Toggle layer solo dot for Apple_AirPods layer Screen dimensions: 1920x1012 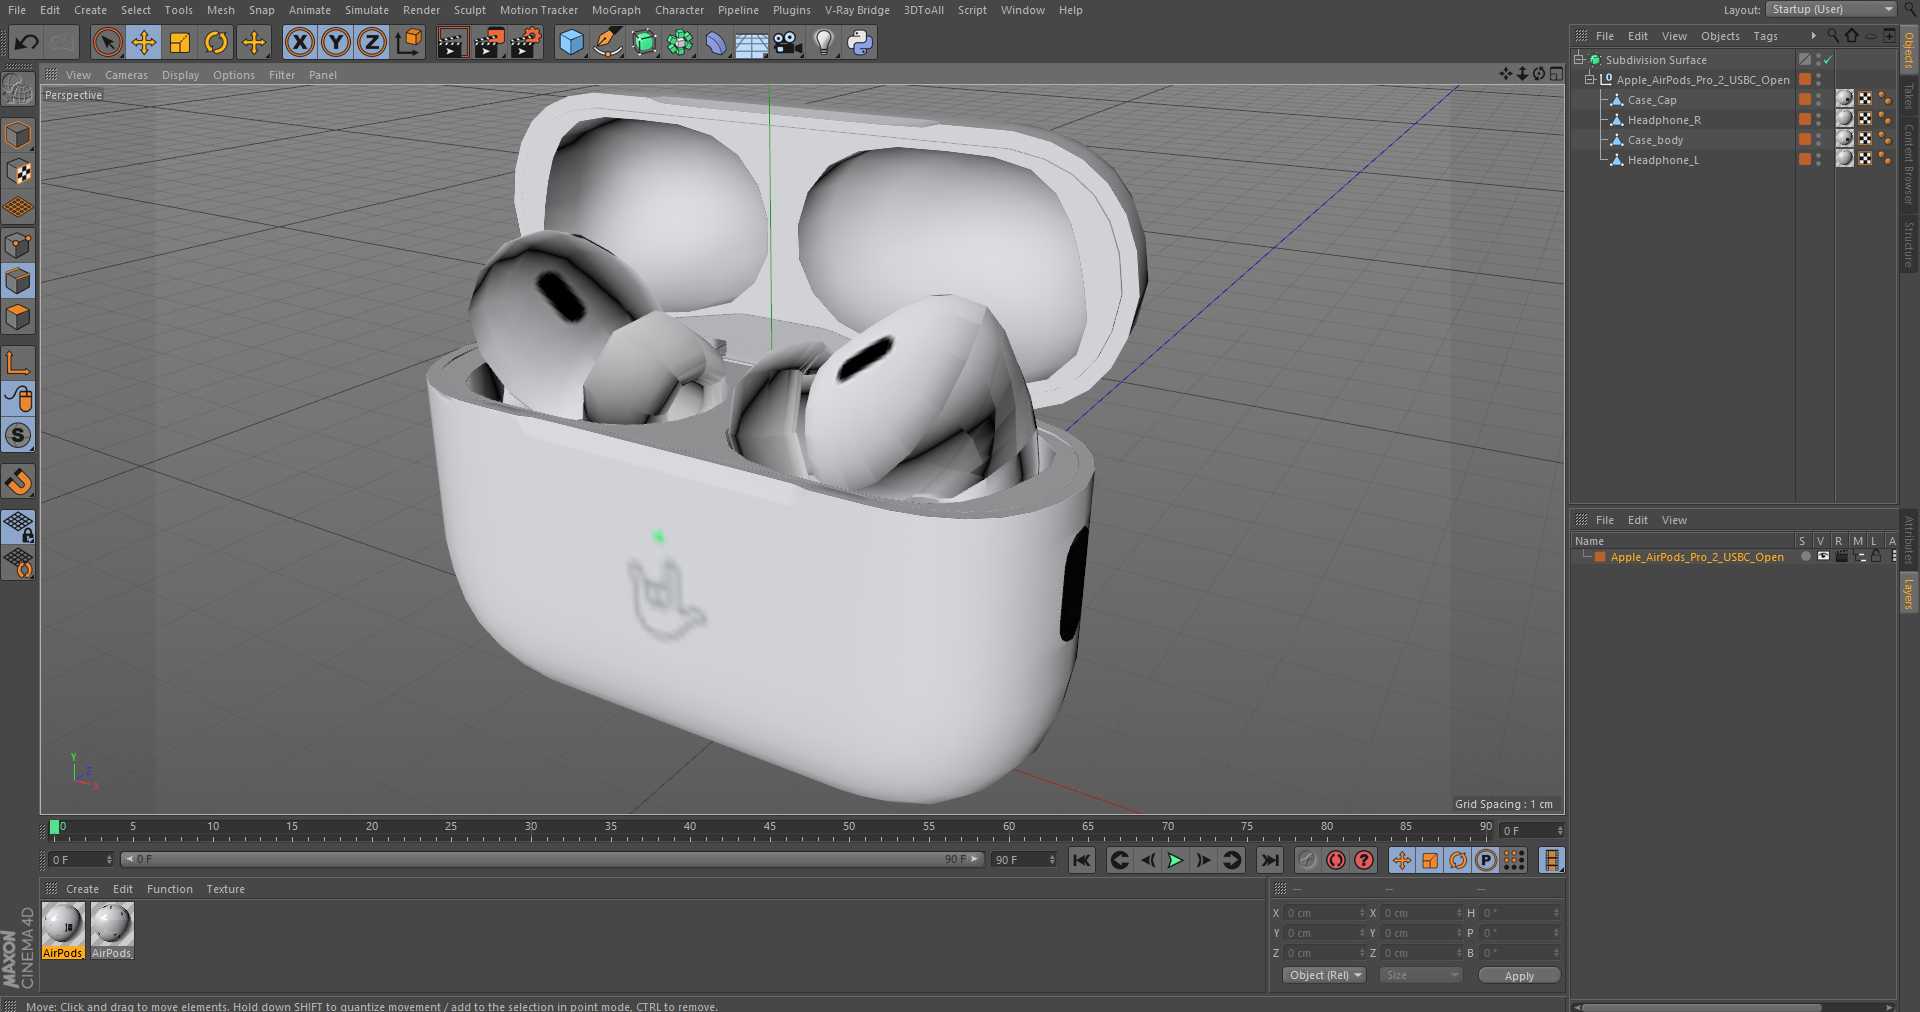[1806, 556]
